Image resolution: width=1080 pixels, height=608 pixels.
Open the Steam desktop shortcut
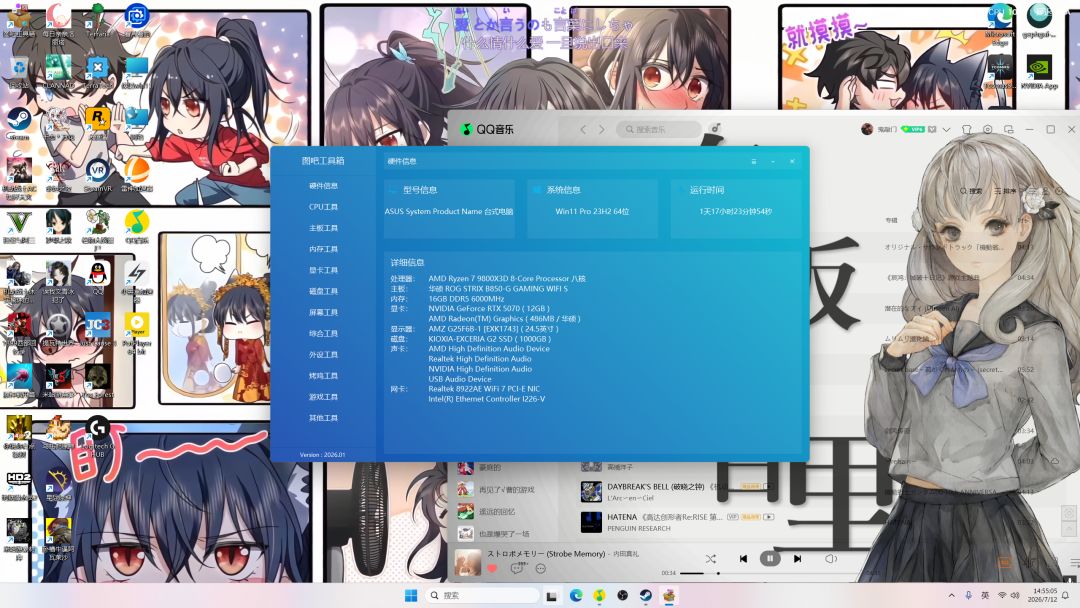[x=19, y=123]
